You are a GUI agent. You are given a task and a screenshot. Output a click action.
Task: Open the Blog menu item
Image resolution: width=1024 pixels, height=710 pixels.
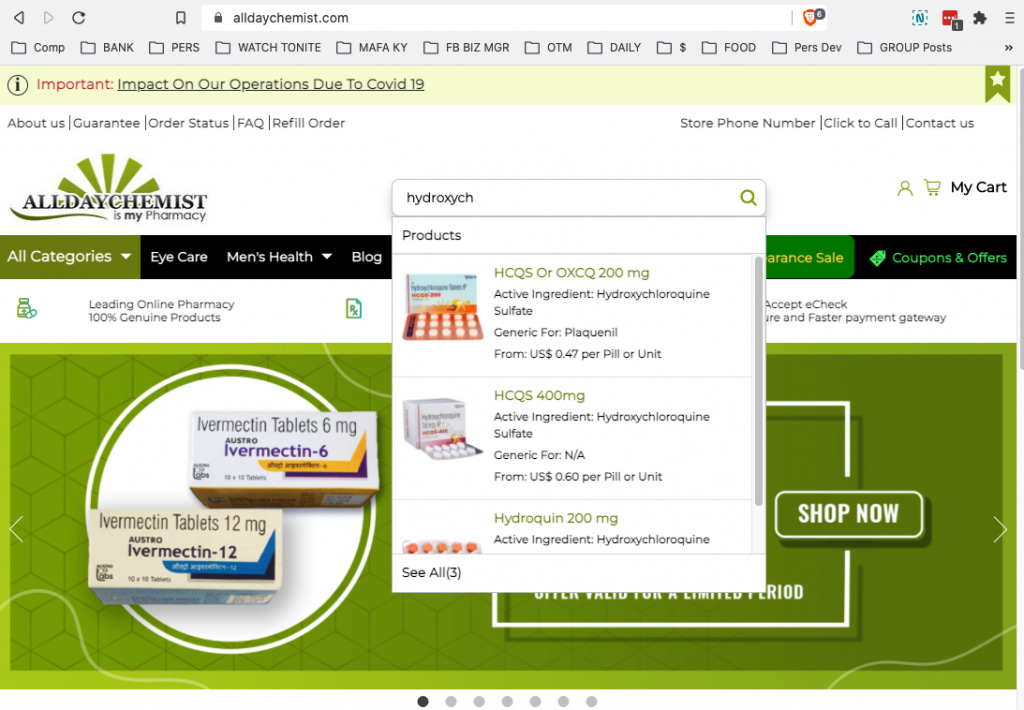coord(366,257)
